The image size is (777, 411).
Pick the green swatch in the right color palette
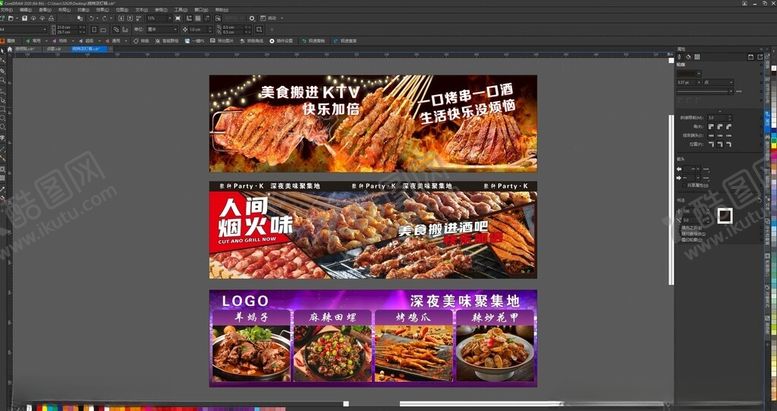pyautogui.click(x=774, y=139)
